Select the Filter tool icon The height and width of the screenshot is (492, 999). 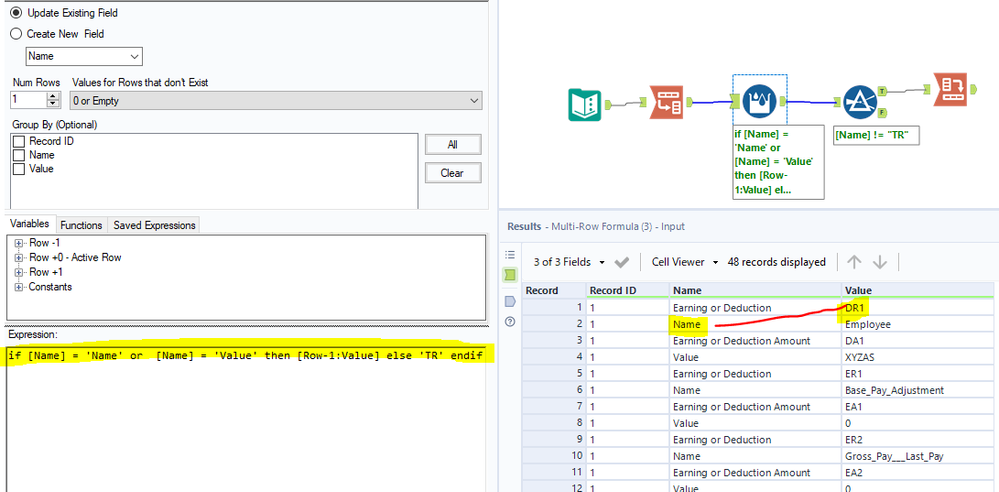[860, 102]
